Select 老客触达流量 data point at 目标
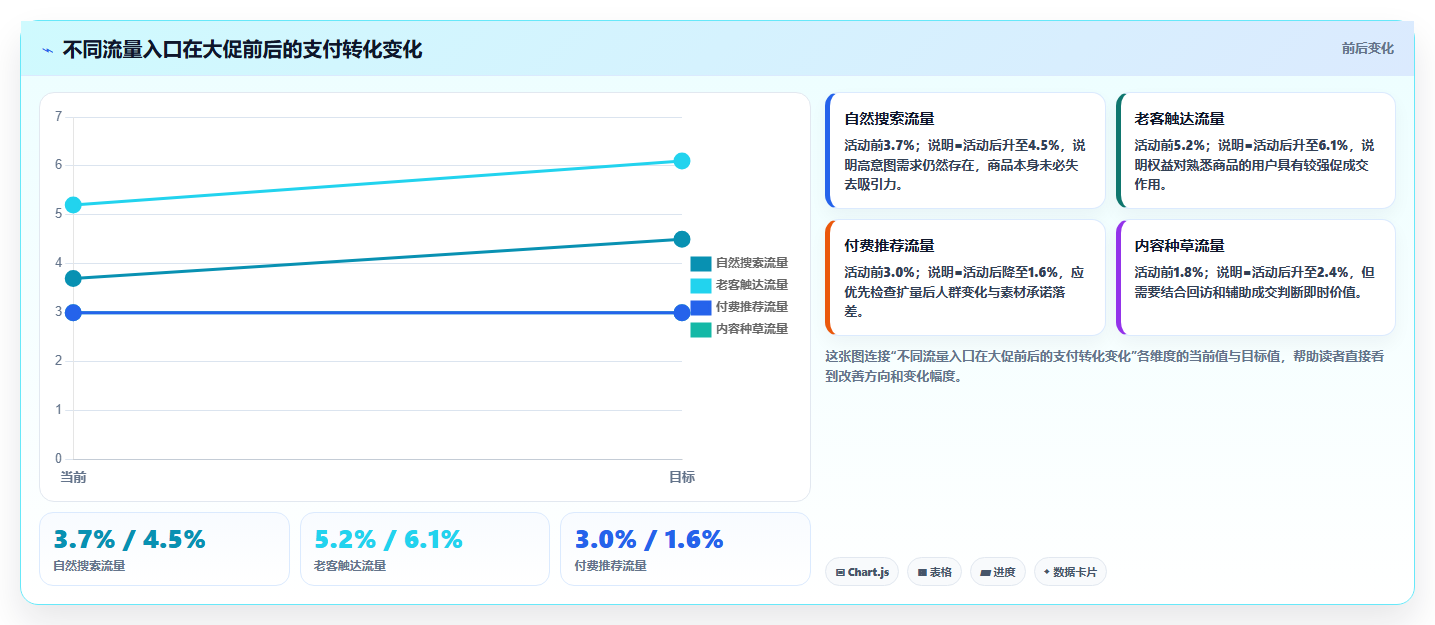 pos(682,161)
